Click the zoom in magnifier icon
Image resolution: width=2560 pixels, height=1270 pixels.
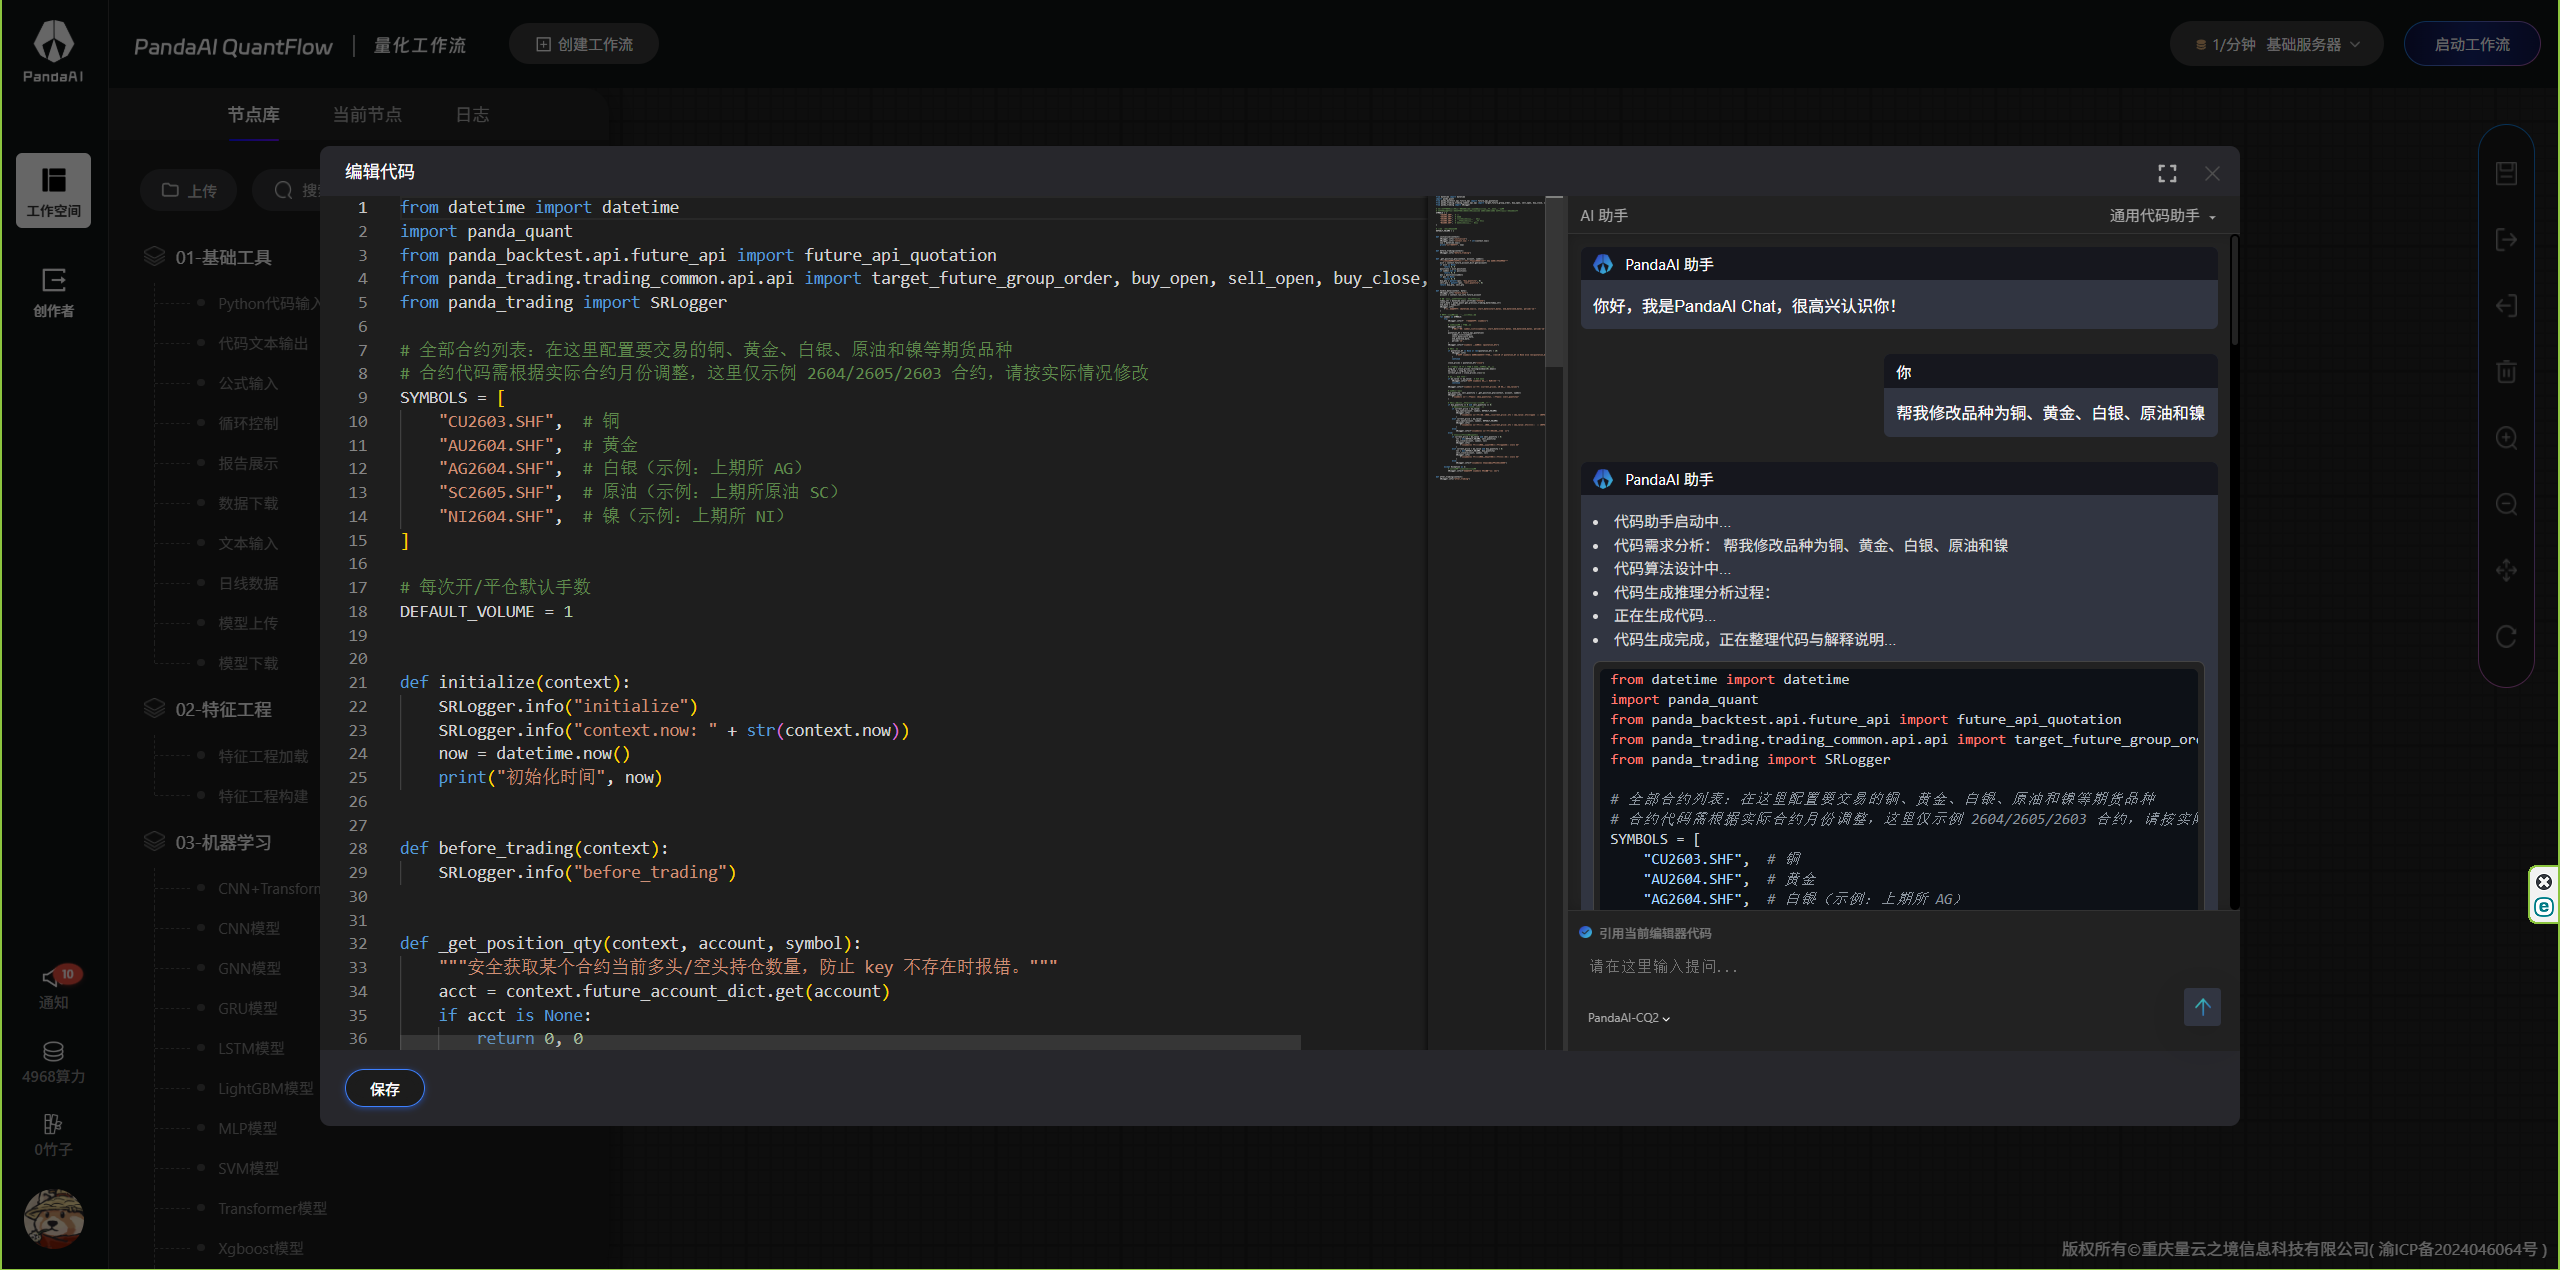point(2506,438)
